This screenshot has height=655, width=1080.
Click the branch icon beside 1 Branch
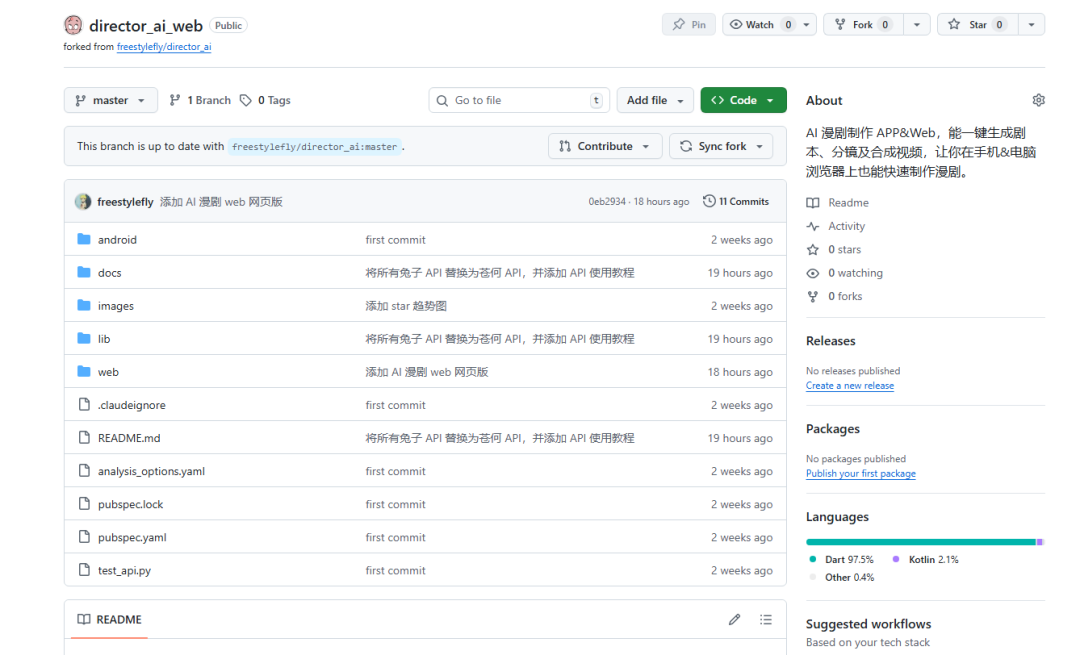(175, 100)
